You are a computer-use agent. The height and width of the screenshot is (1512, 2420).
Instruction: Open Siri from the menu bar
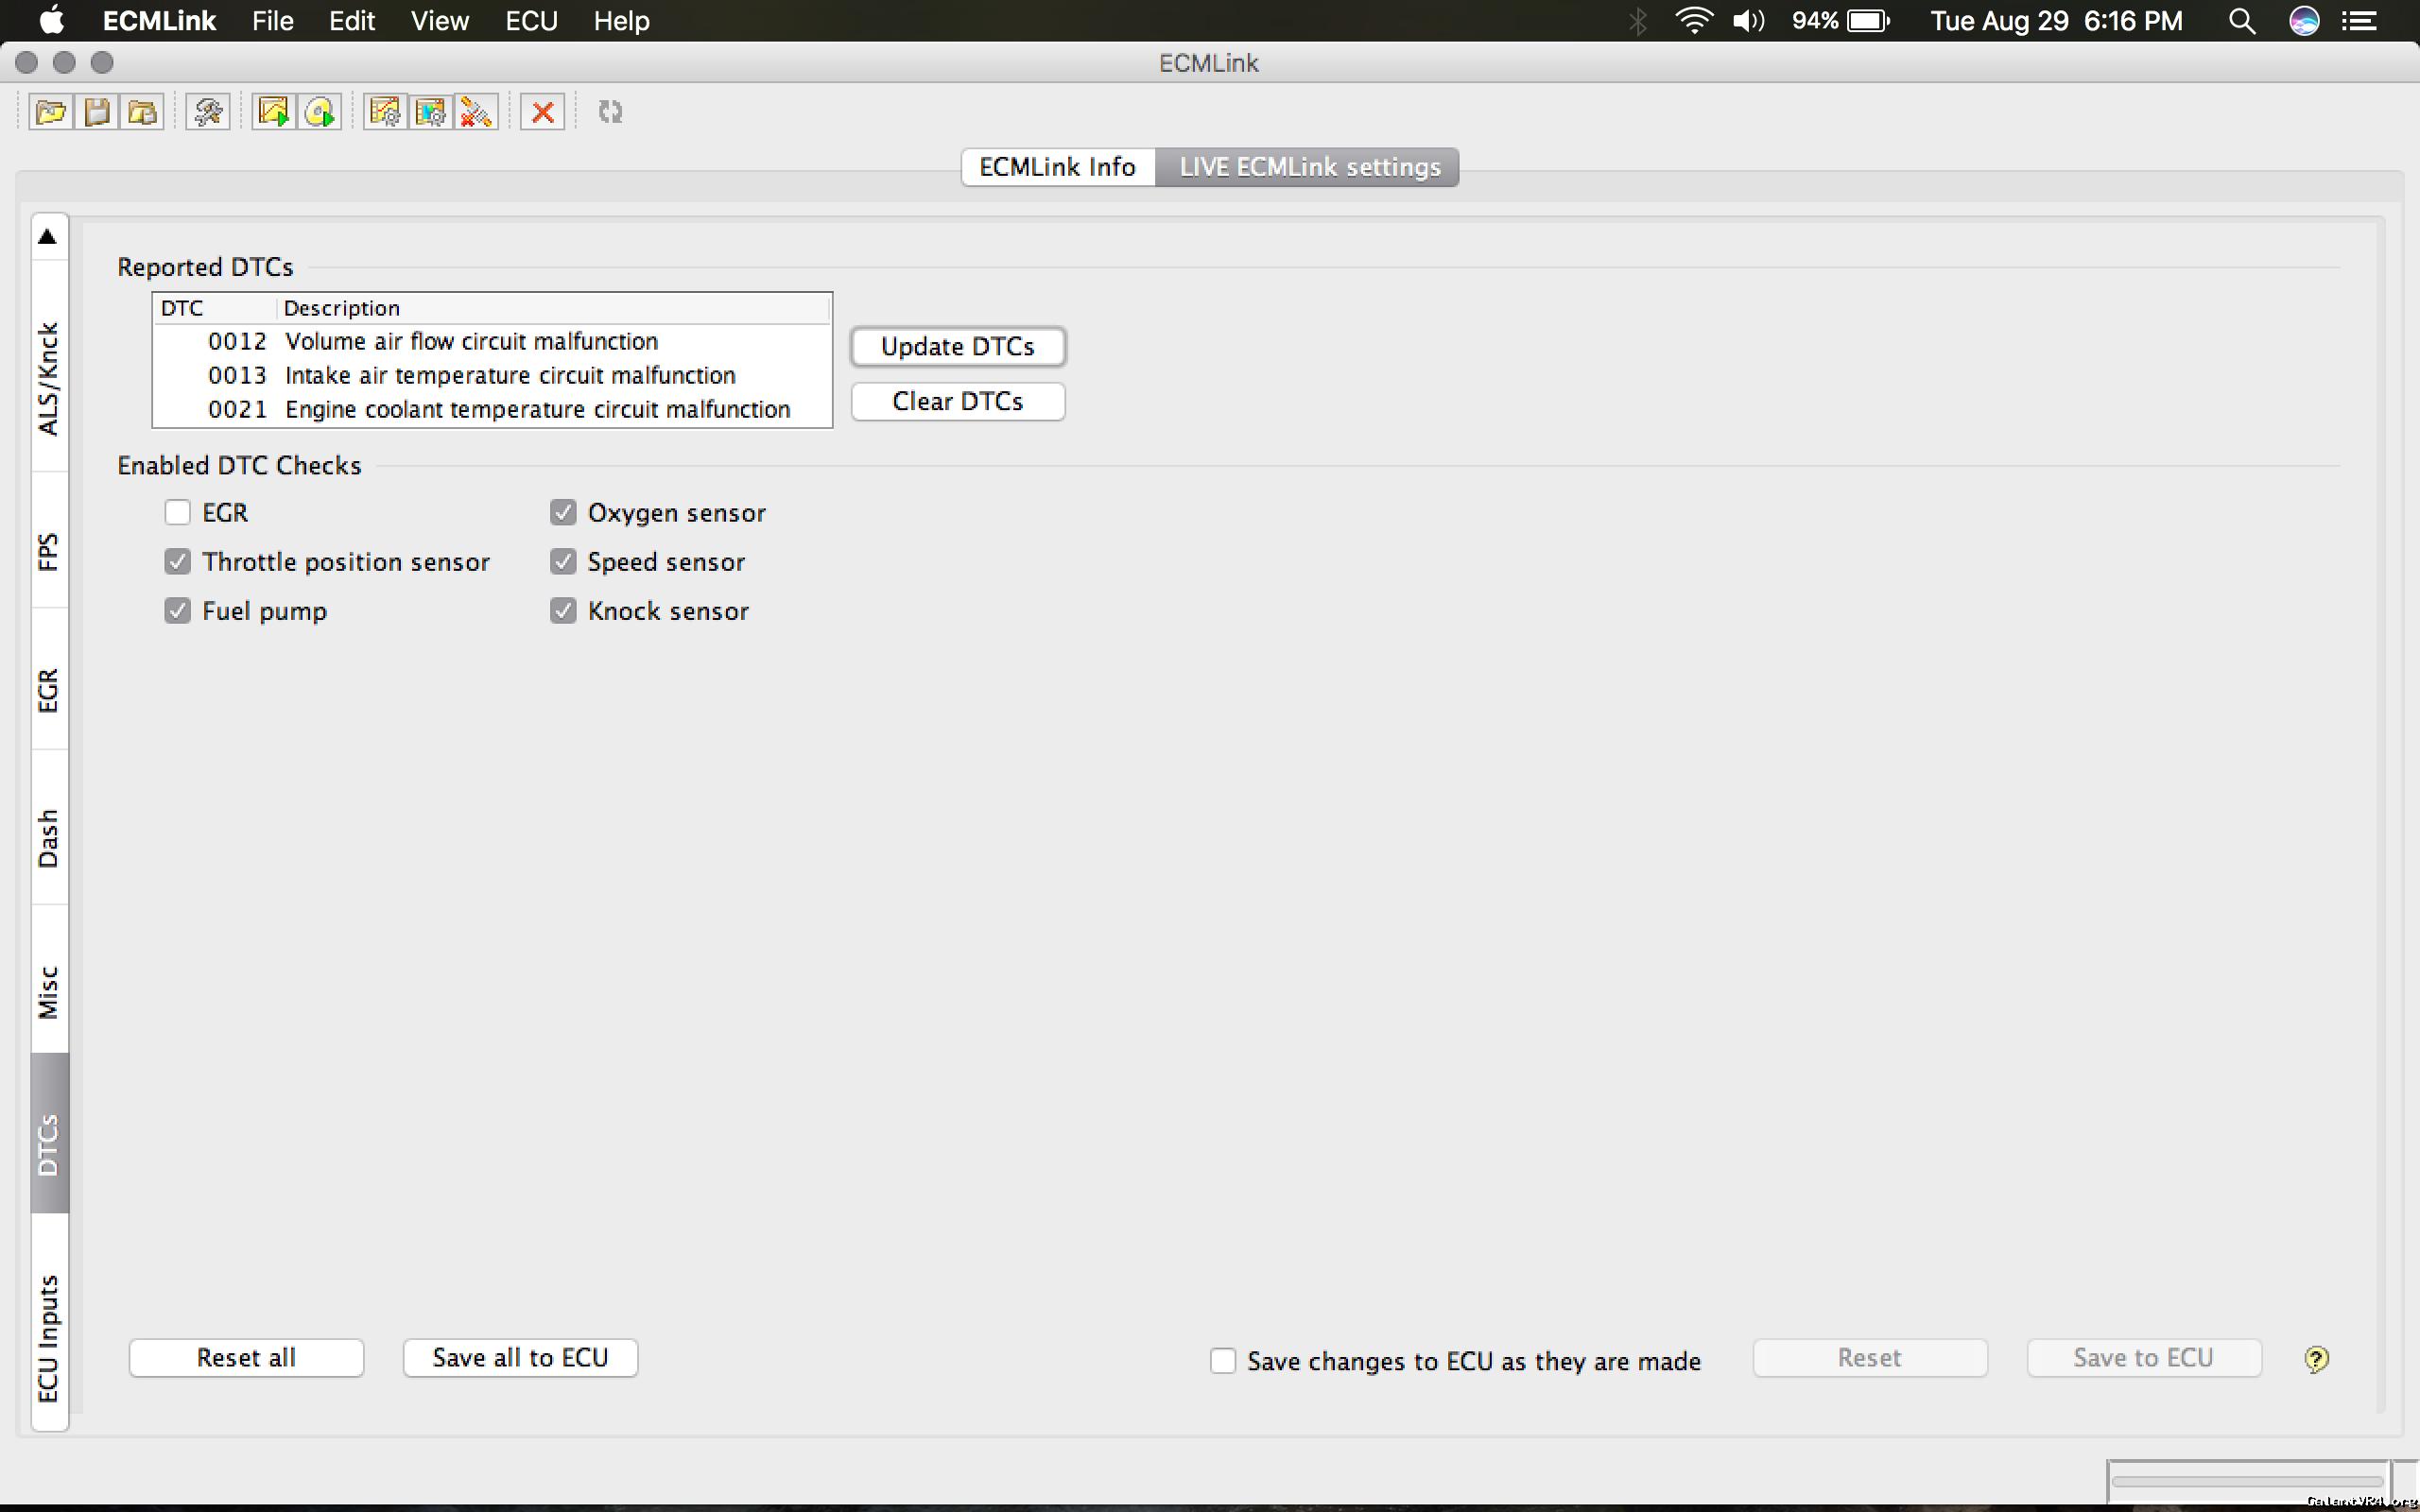[x=2304, y=20]
